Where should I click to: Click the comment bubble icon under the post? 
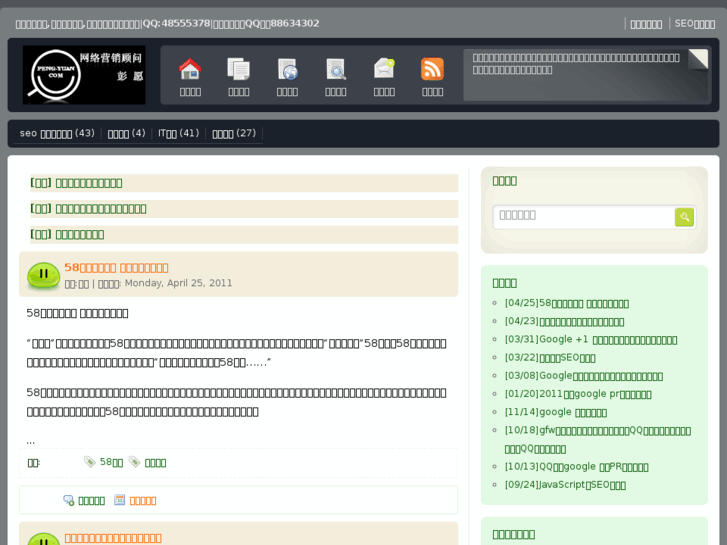tap(69, 500)
